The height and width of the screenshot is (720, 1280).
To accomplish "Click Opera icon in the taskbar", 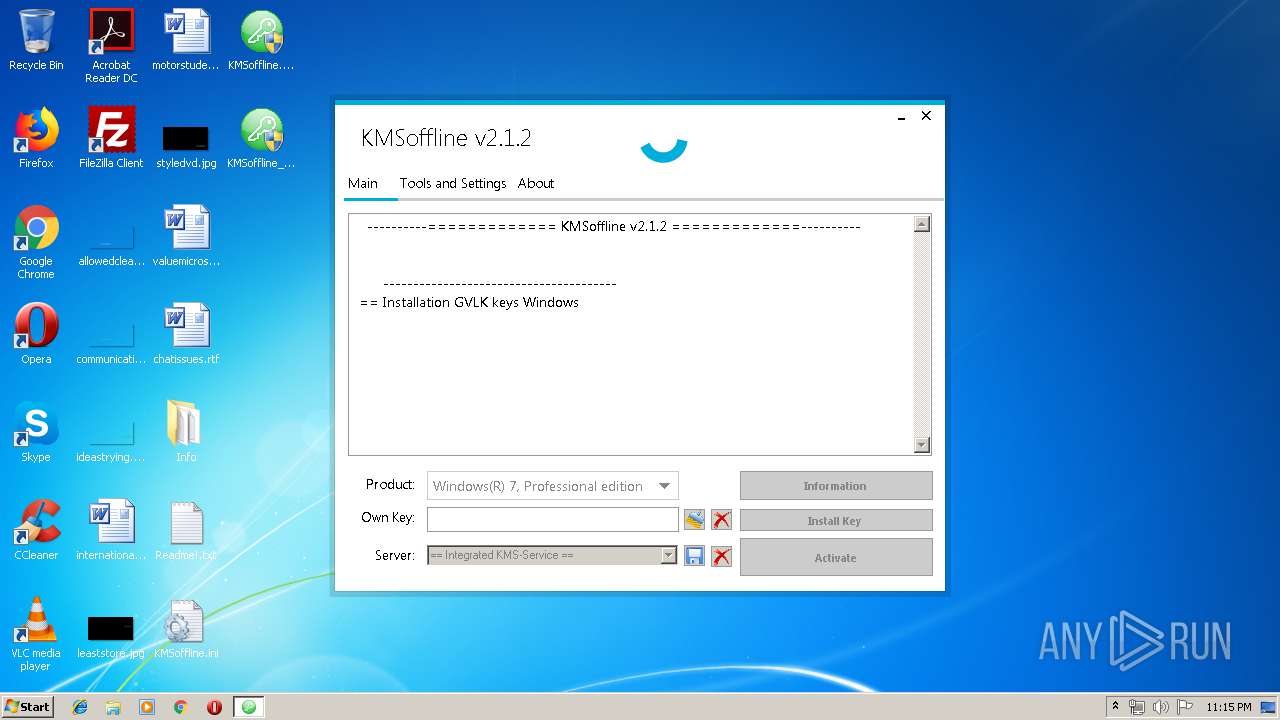I will [x=214, y=707].
